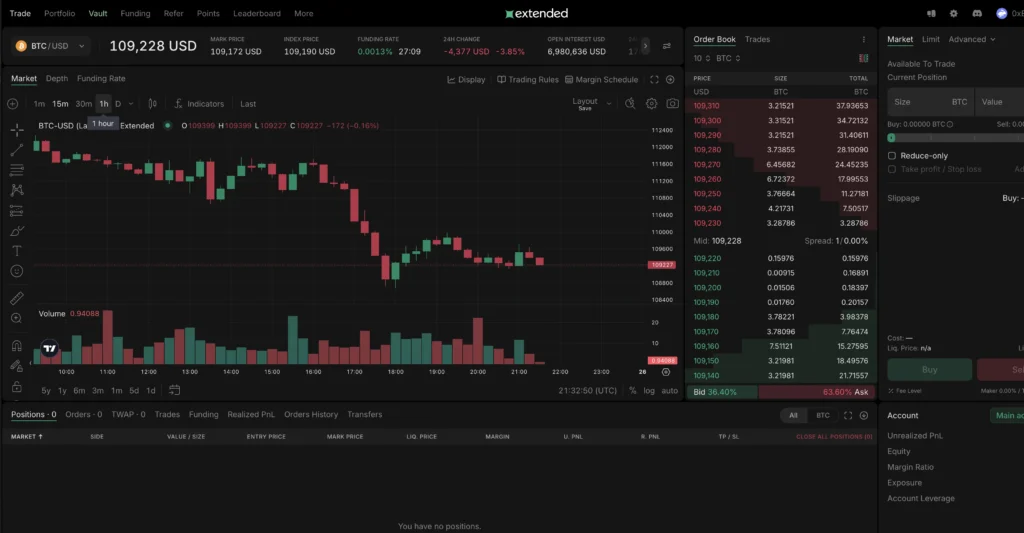Toggle the BTC-USD series visibility dot

click(168, 125)
